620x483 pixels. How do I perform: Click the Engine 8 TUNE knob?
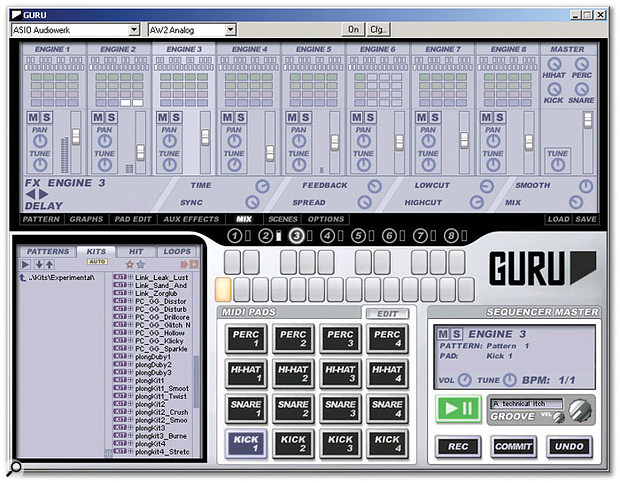coord(493,165)
